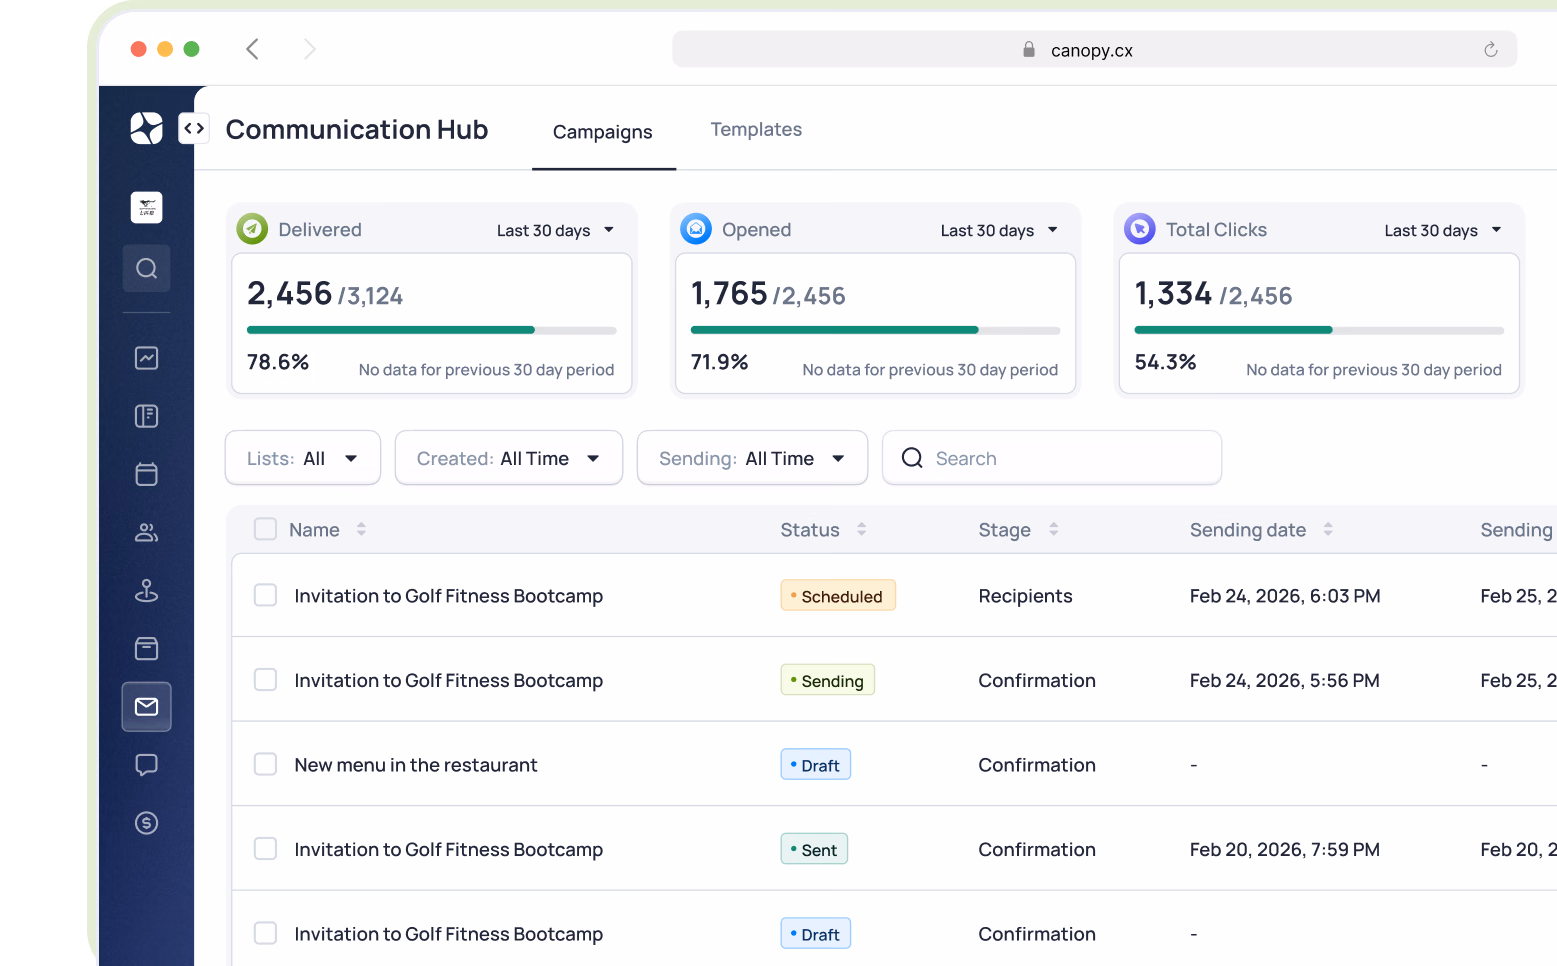Viewport: 1557px width, 966px height.
Task: Click the blue Opened envelope icon
Action: pyautogui.click(x=696, y=229)
